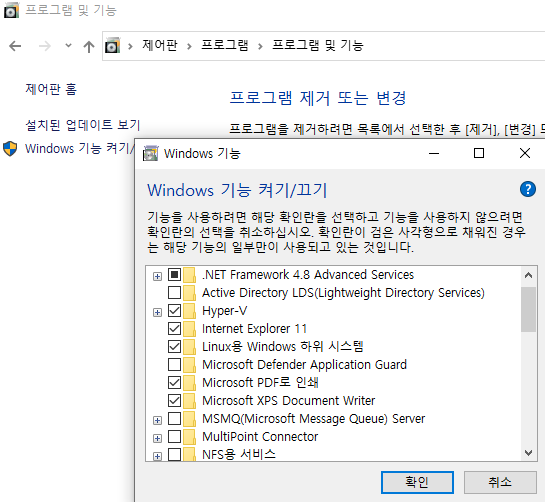Select the Microsoft Defender Application Guard label

point(304,365)
